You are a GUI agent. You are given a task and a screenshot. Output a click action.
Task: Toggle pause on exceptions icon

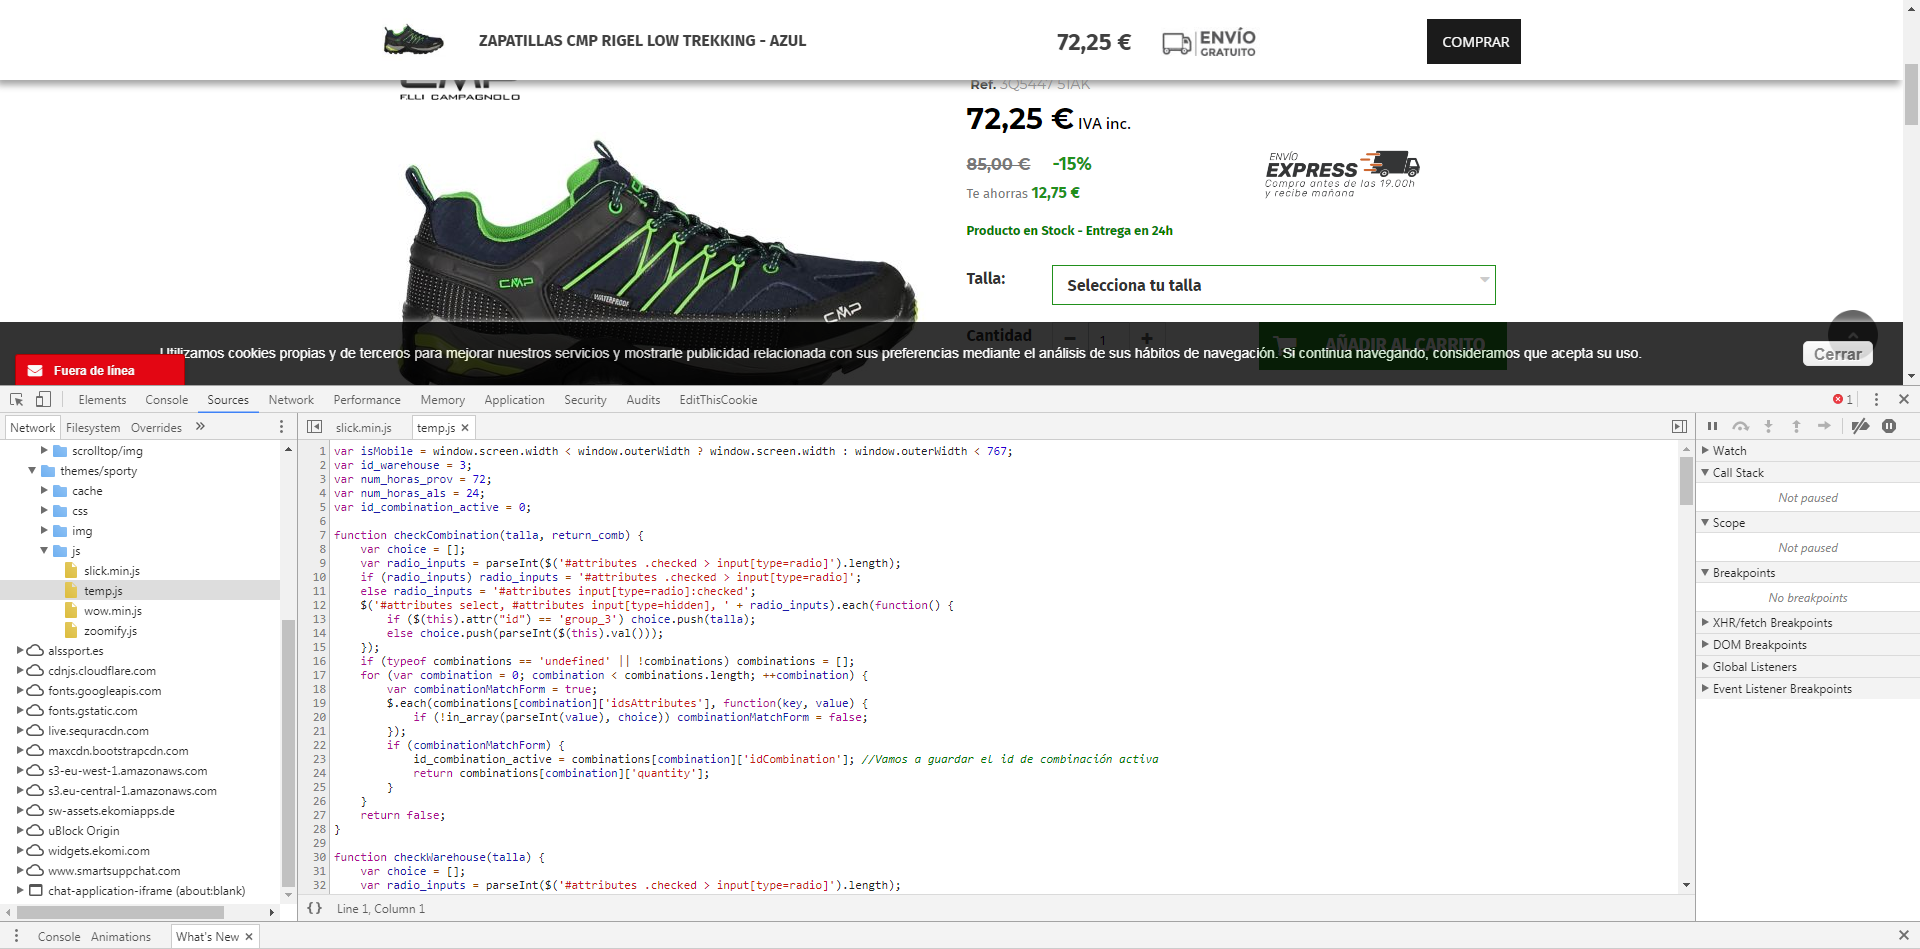point(1889,426)
